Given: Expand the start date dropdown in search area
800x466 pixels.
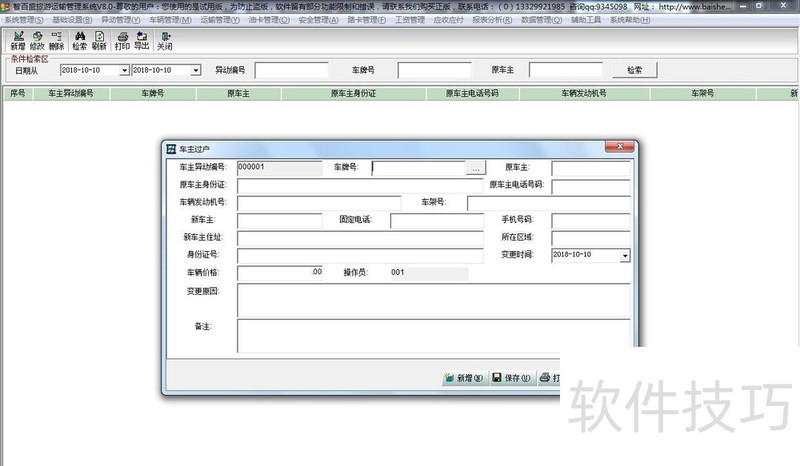Looking at the screenshot, I should tap(124, 70).
